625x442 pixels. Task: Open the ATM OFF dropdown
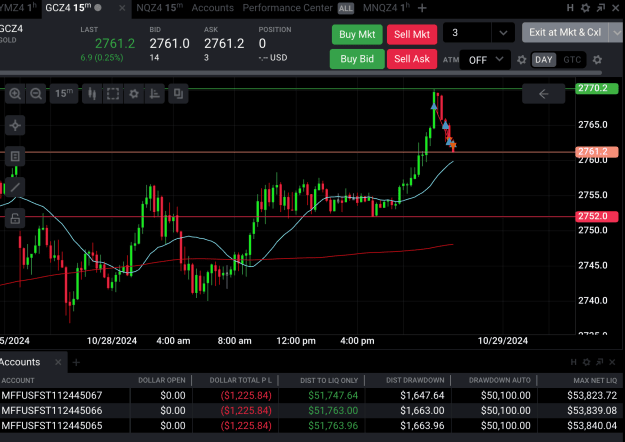pyautogui.click(x=485, y=60)
